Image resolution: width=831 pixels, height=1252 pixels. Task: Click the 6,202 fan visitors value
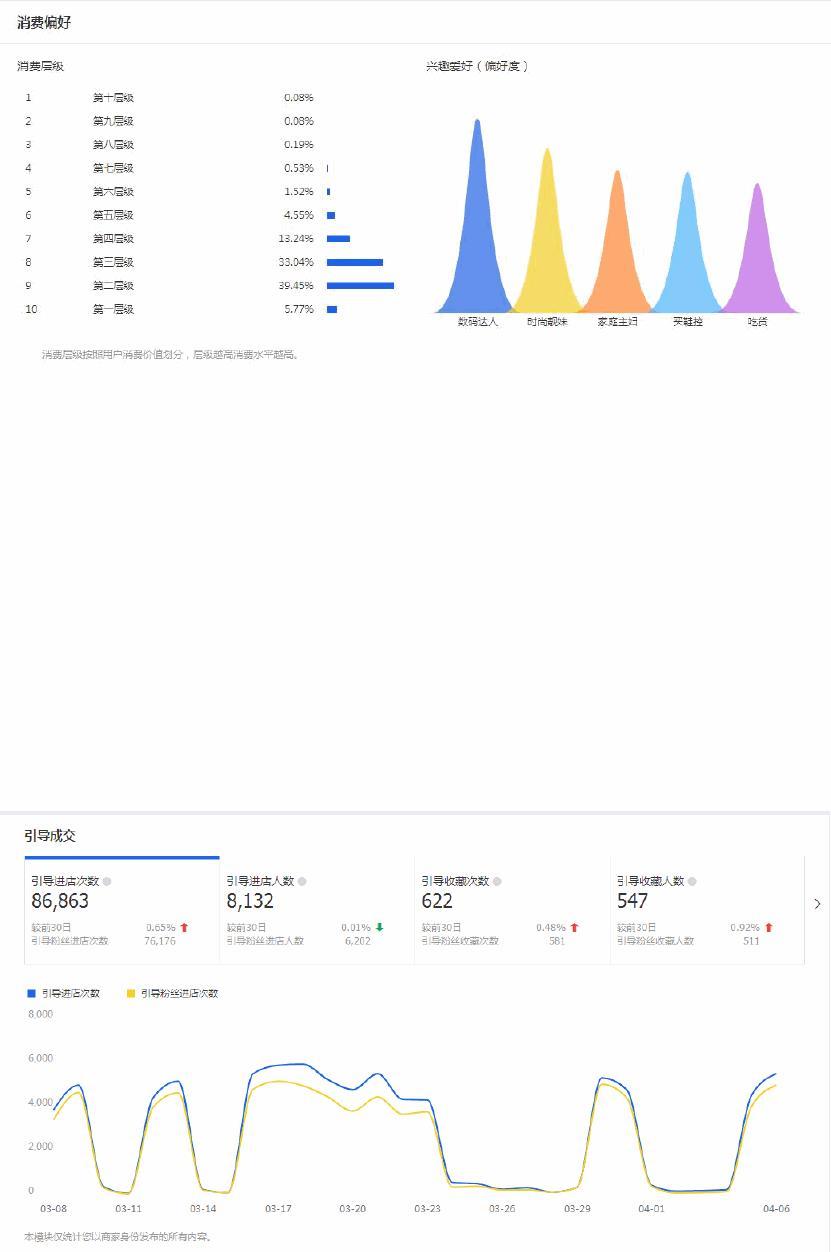pos(357,941)
